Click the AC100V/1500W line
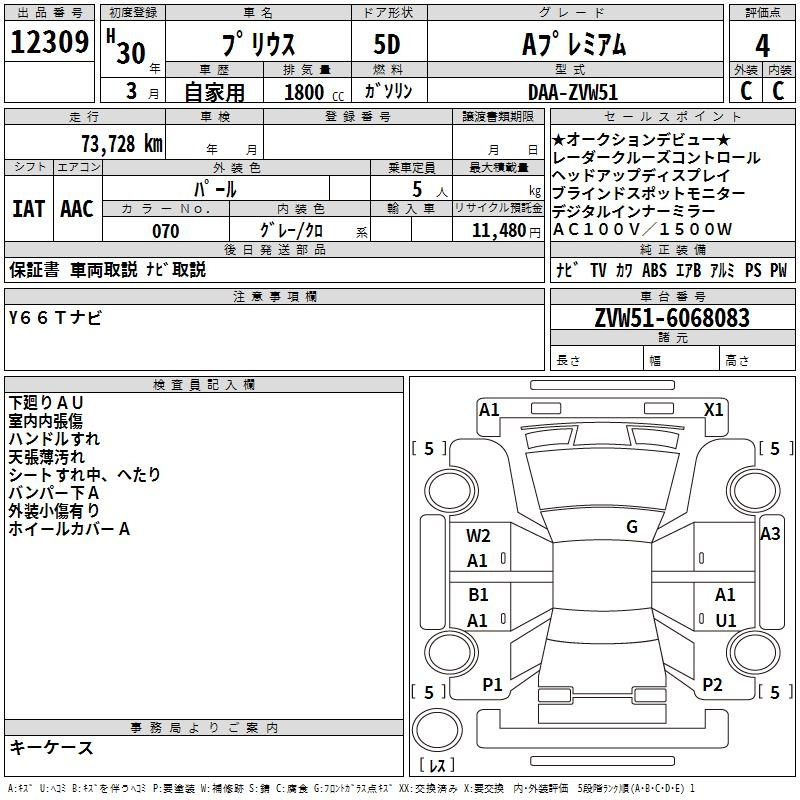Screen dimensions: 800x800 coord(643,229)
